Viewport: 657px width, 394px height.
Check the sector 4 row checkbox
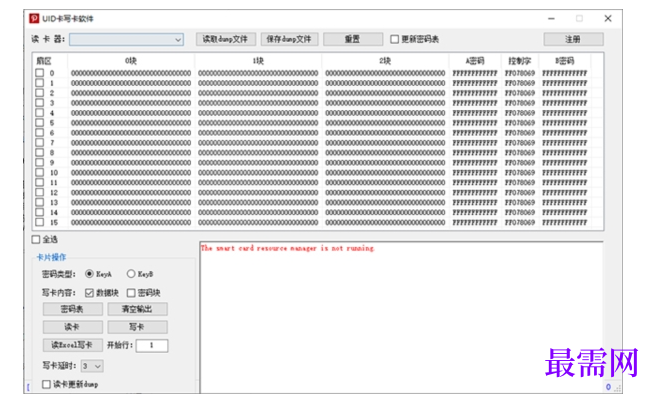pos(40,113)
